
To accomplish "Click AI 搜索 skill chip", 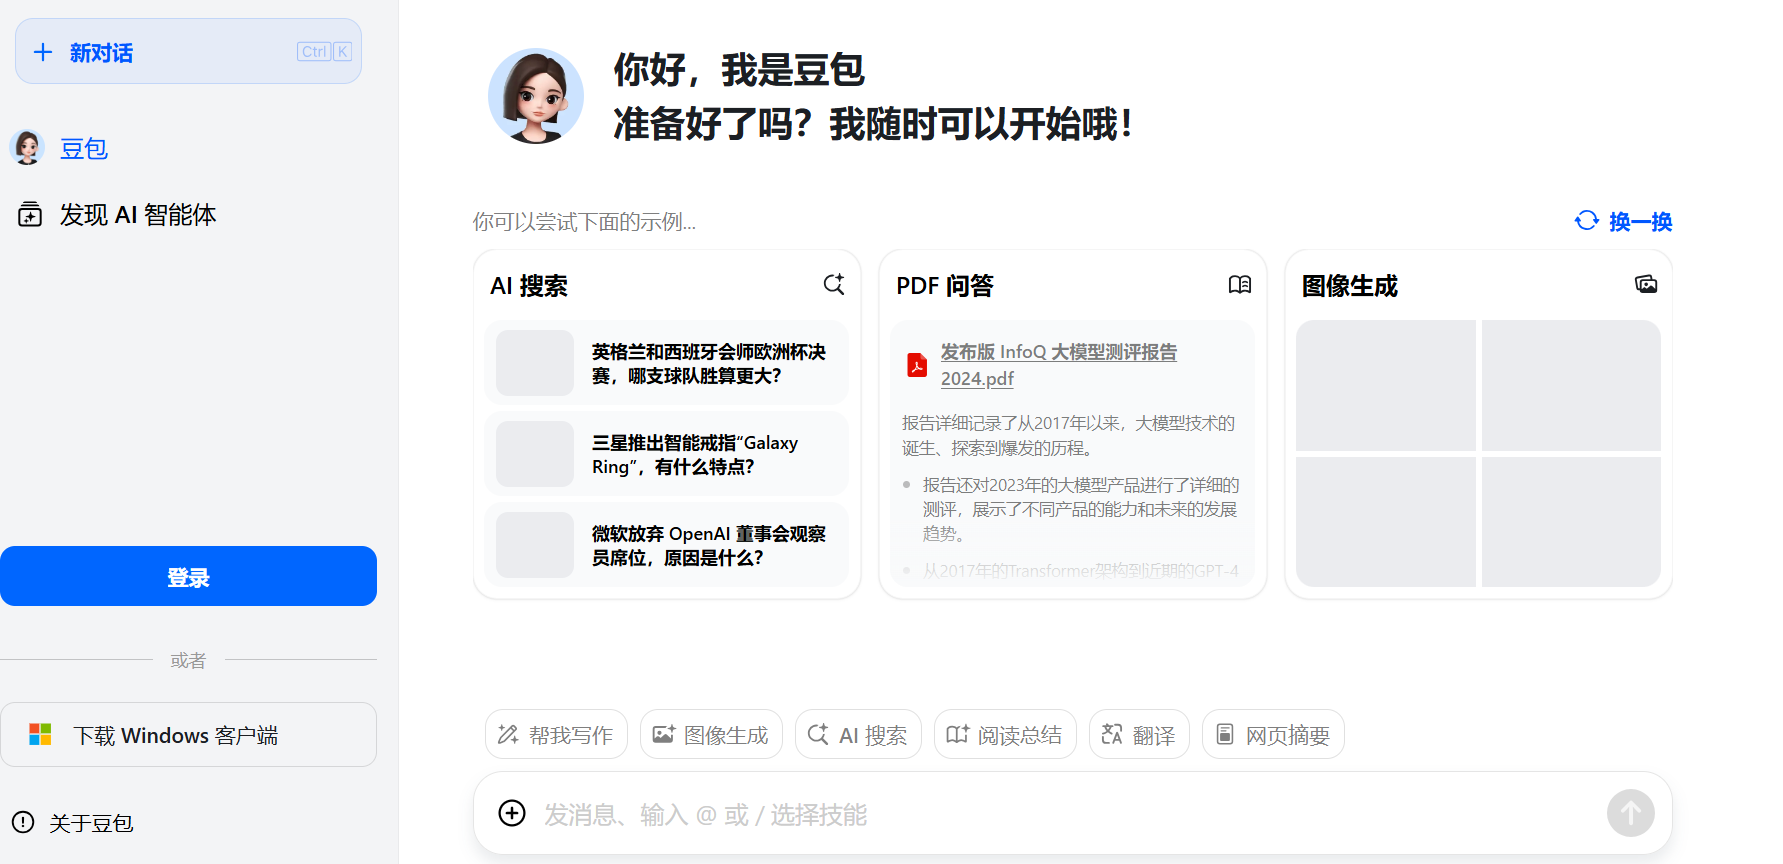I will tap(858, 735).
